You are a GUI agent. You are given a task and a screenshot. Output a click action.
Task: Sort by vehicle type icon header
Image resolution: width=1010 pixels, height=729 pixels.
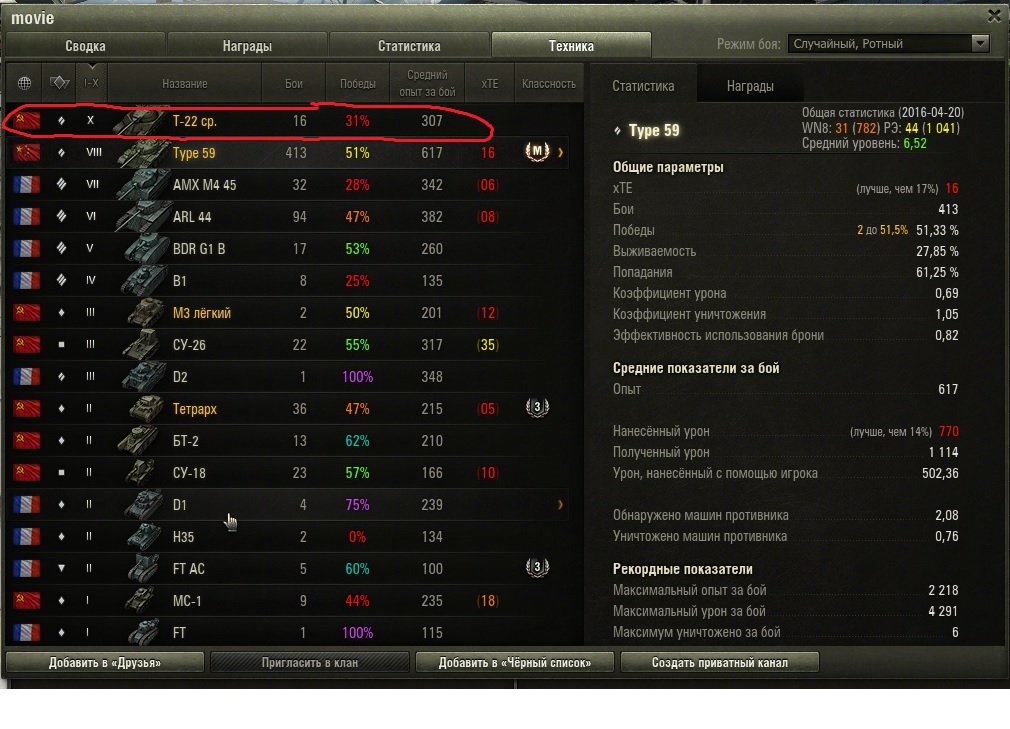[x=59, y=83]
